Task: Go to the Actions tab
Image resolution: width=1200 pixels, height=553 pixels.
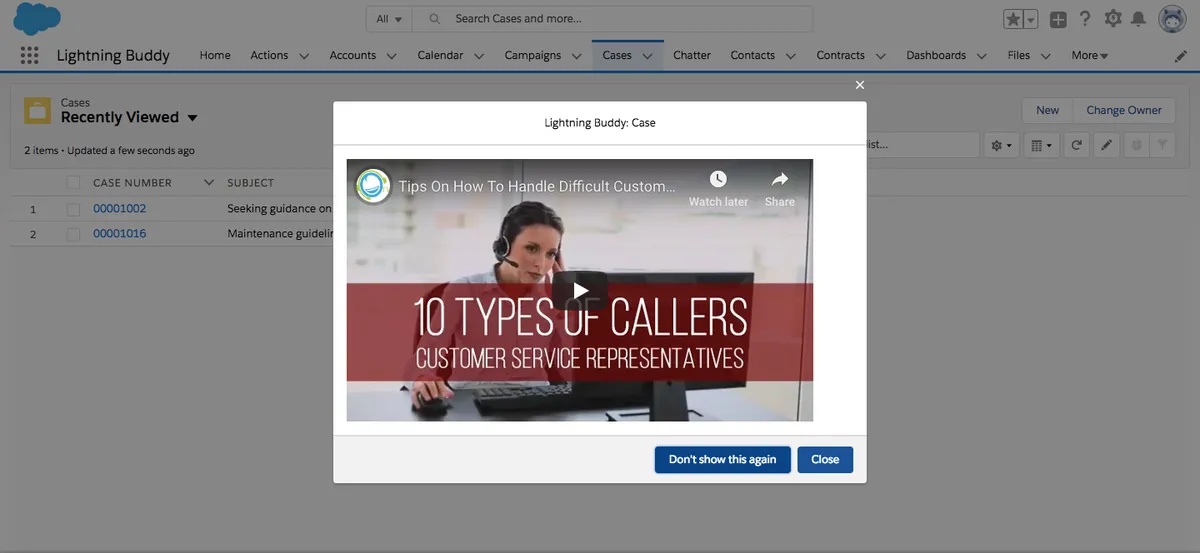Action: (x=269, y=56)
